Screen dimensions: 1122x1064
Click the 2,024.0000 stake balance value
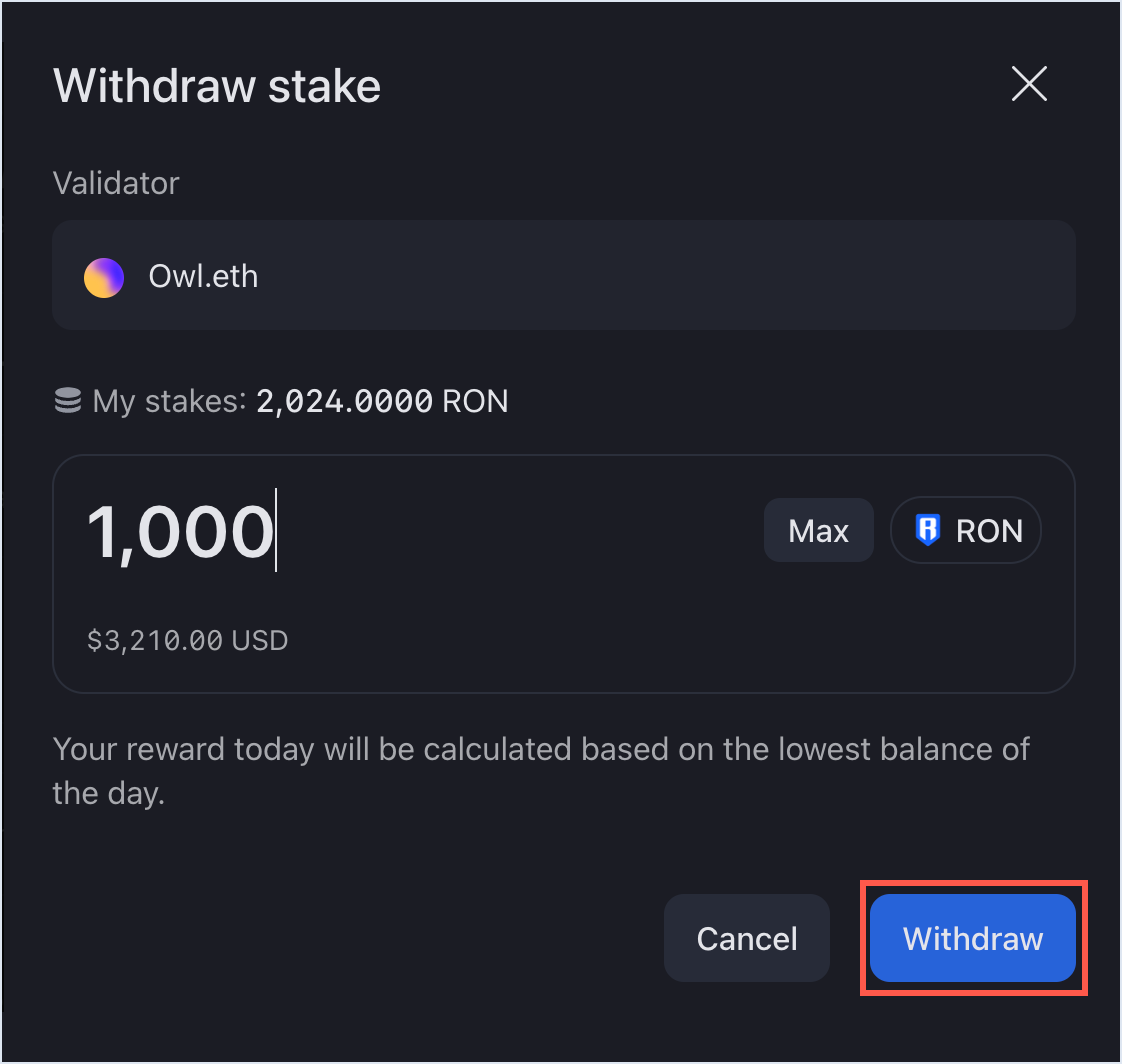pos(344,402)
